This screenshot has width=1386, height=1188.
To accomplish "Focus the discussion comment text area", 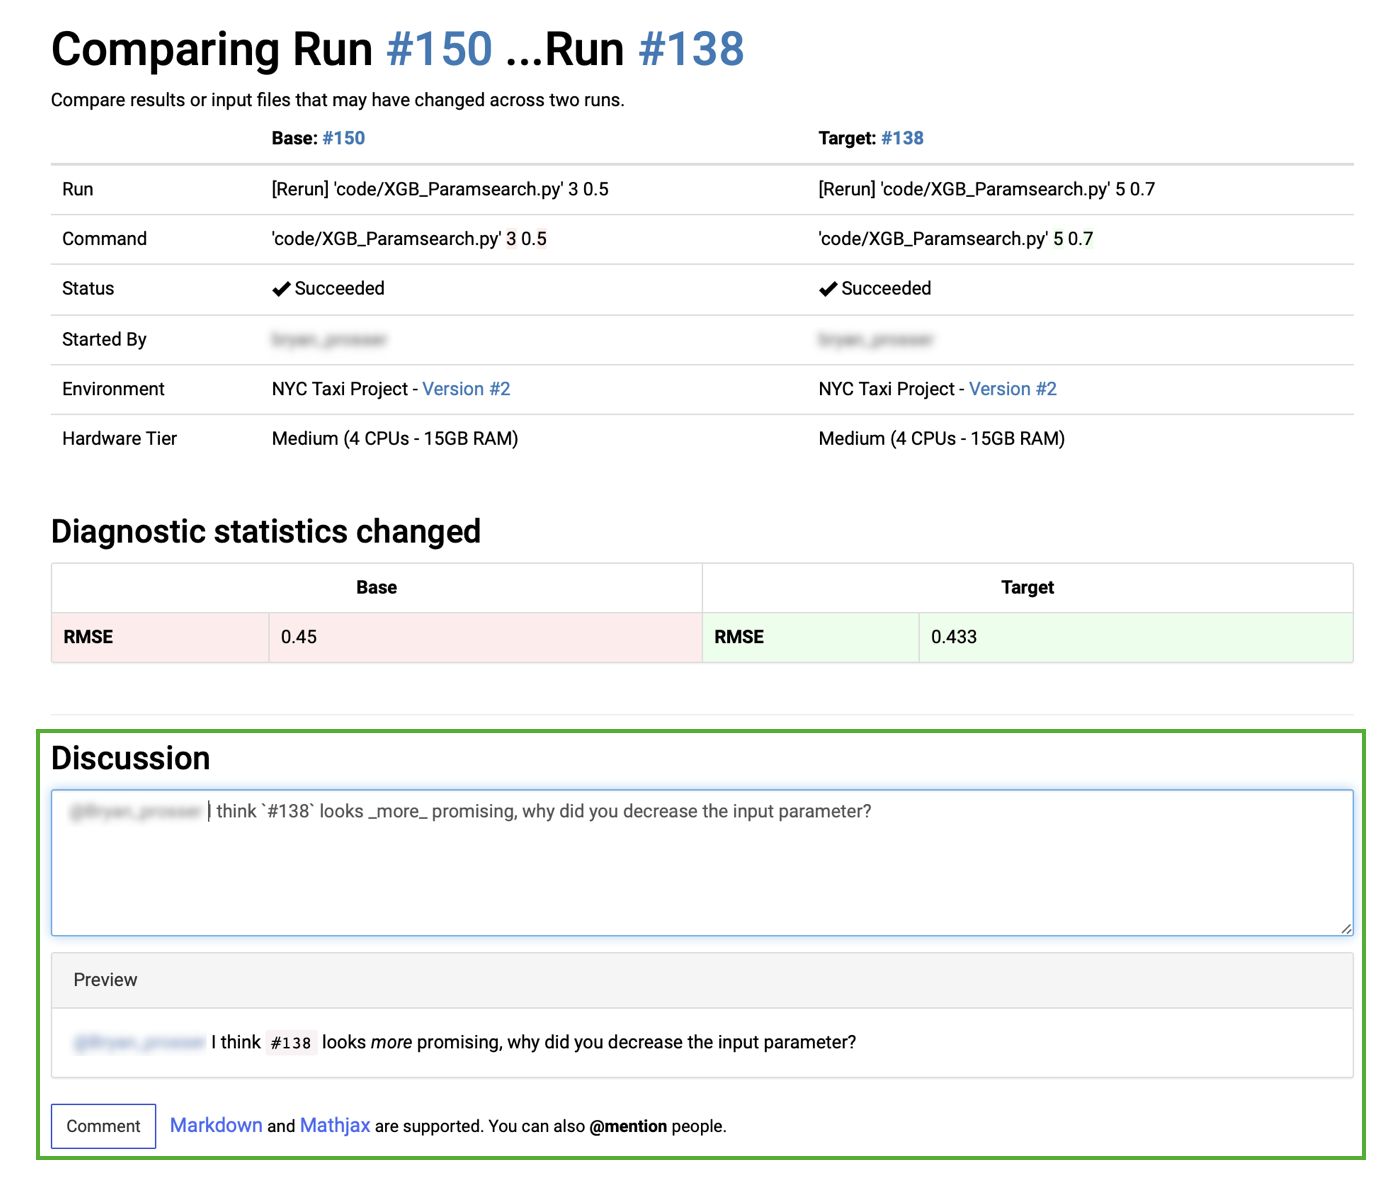I will point(702,863).
